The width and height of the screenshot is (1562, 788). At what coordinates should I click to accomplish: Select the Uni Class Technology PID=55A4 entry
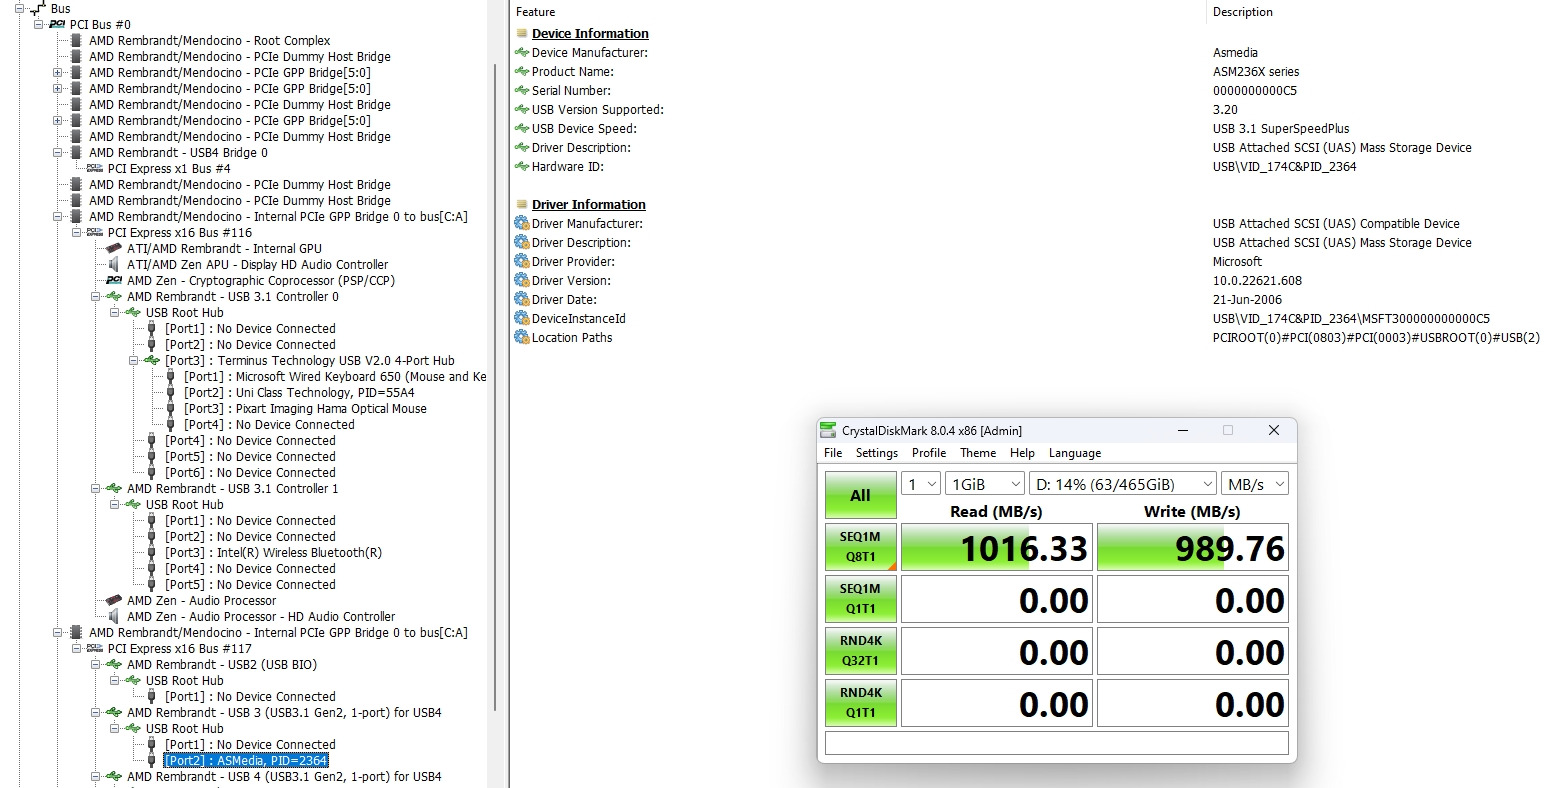pos(299,392)
